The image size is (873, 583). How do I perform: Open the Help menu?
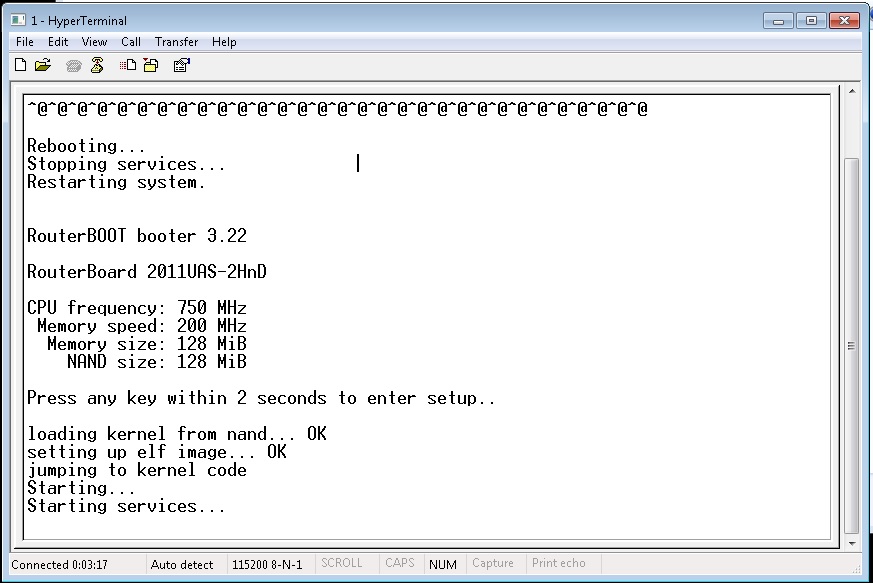pyautogui.click(x=224, y=42)
